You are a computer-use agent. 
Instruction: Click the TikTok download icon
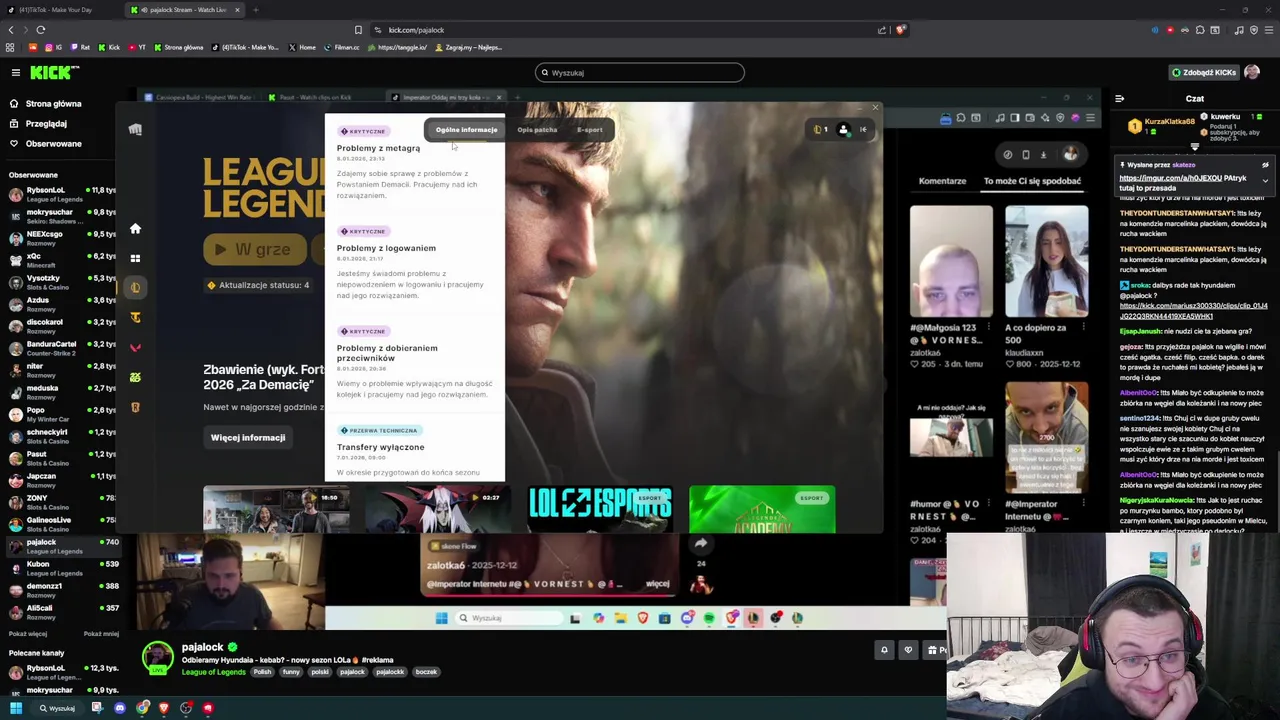(x=1043, y=155)
